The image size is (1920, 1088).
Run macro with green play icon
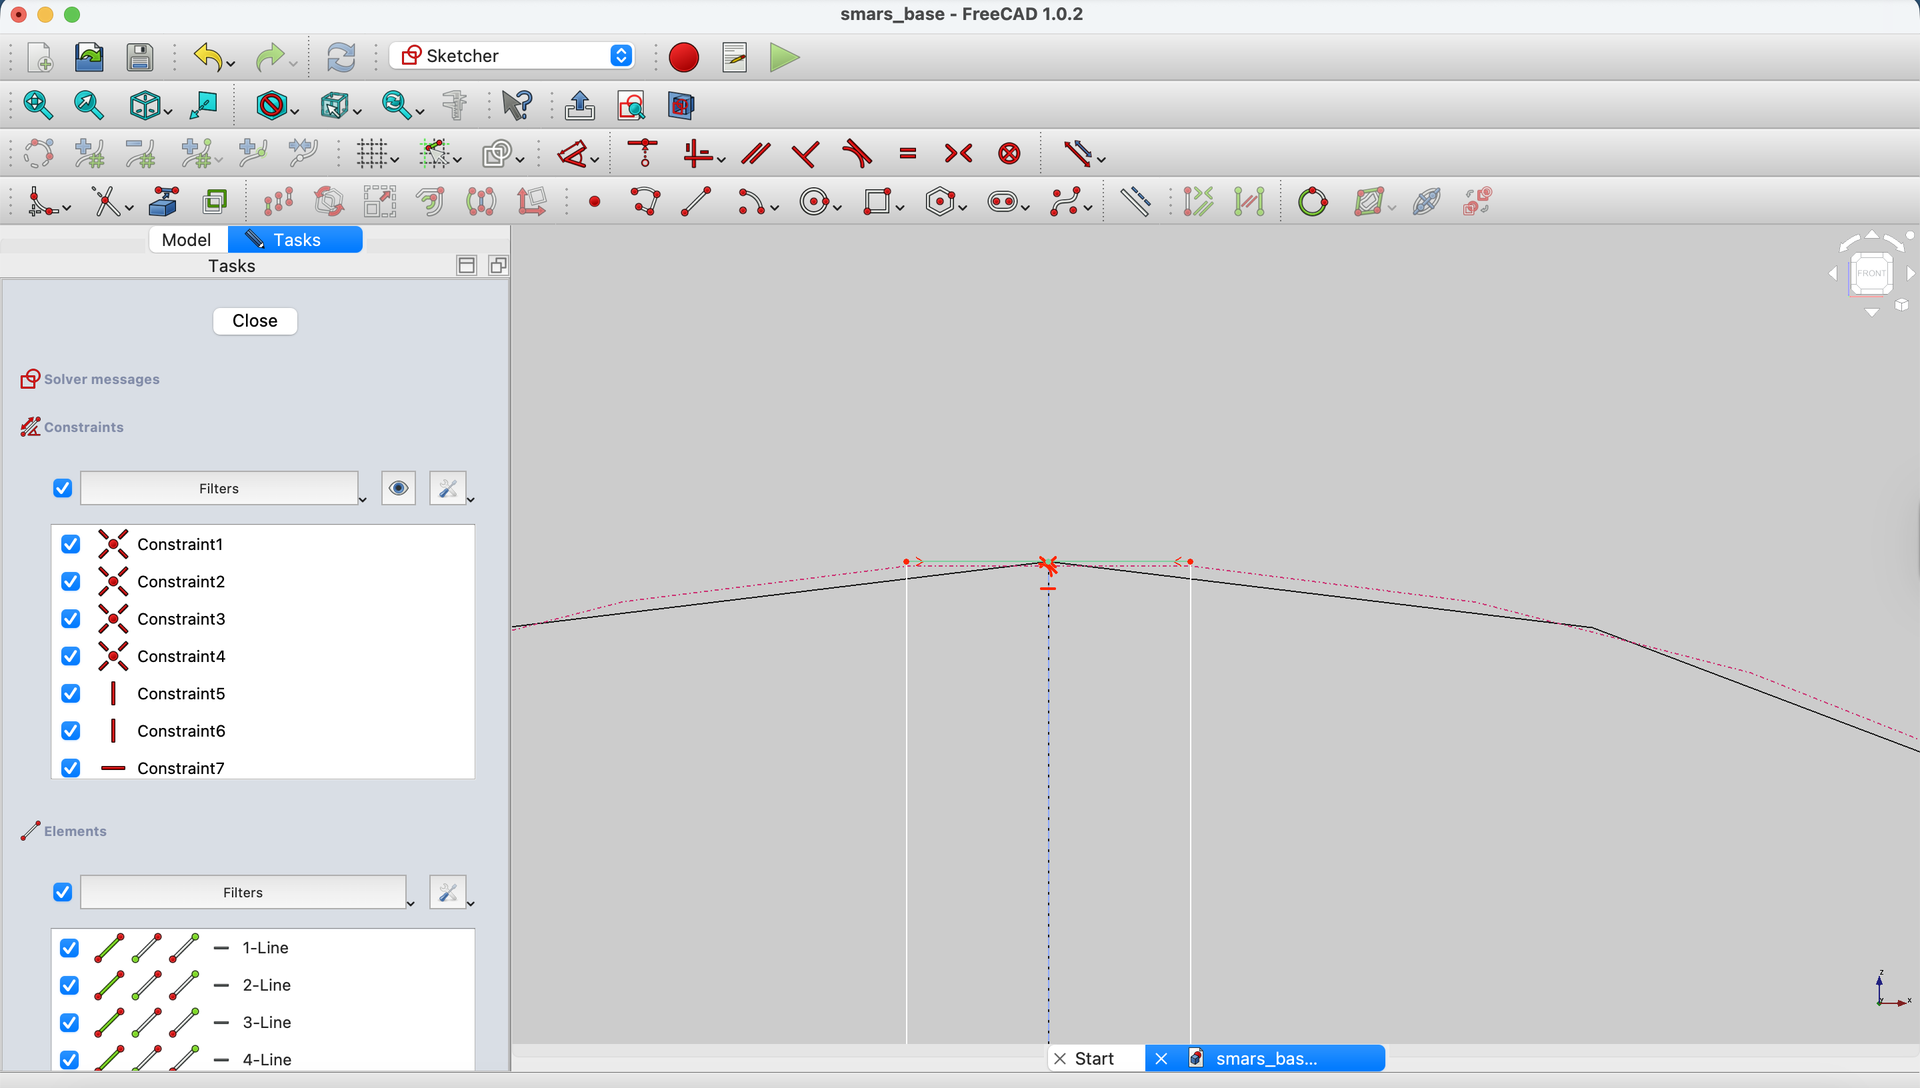tap(784, 57)
